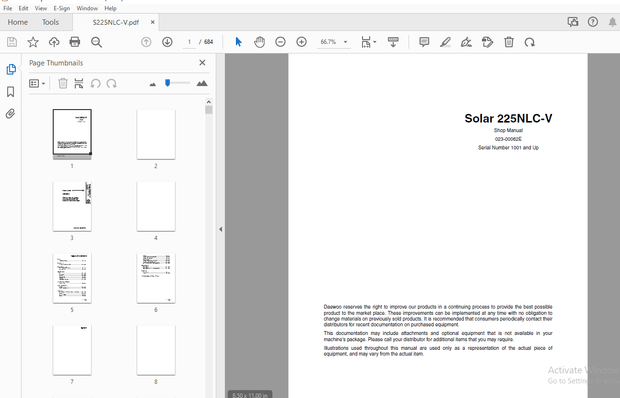The image size is (620, 398).
Task: Reduce thumbnail size small mountain icon
Action: tap(153, 84)
